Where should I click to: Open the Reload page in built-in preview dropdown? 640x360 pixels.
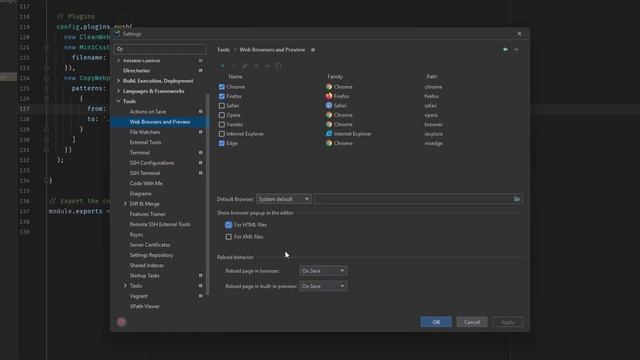pos(323,286)
